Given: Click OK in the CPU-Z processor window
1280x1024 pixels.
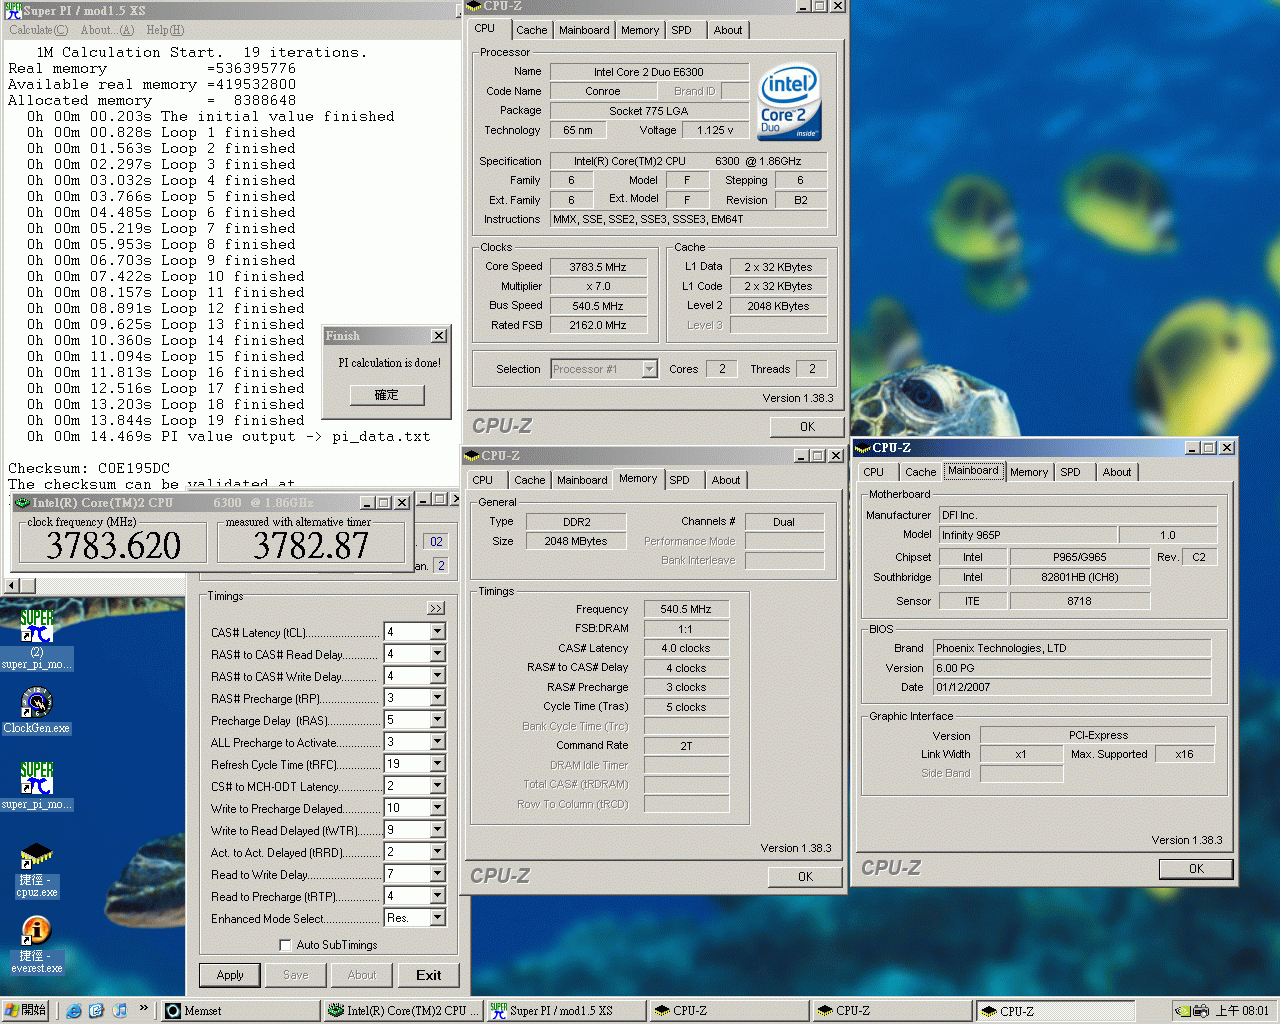Looking at the screenshot, I should tap(807, 427).
